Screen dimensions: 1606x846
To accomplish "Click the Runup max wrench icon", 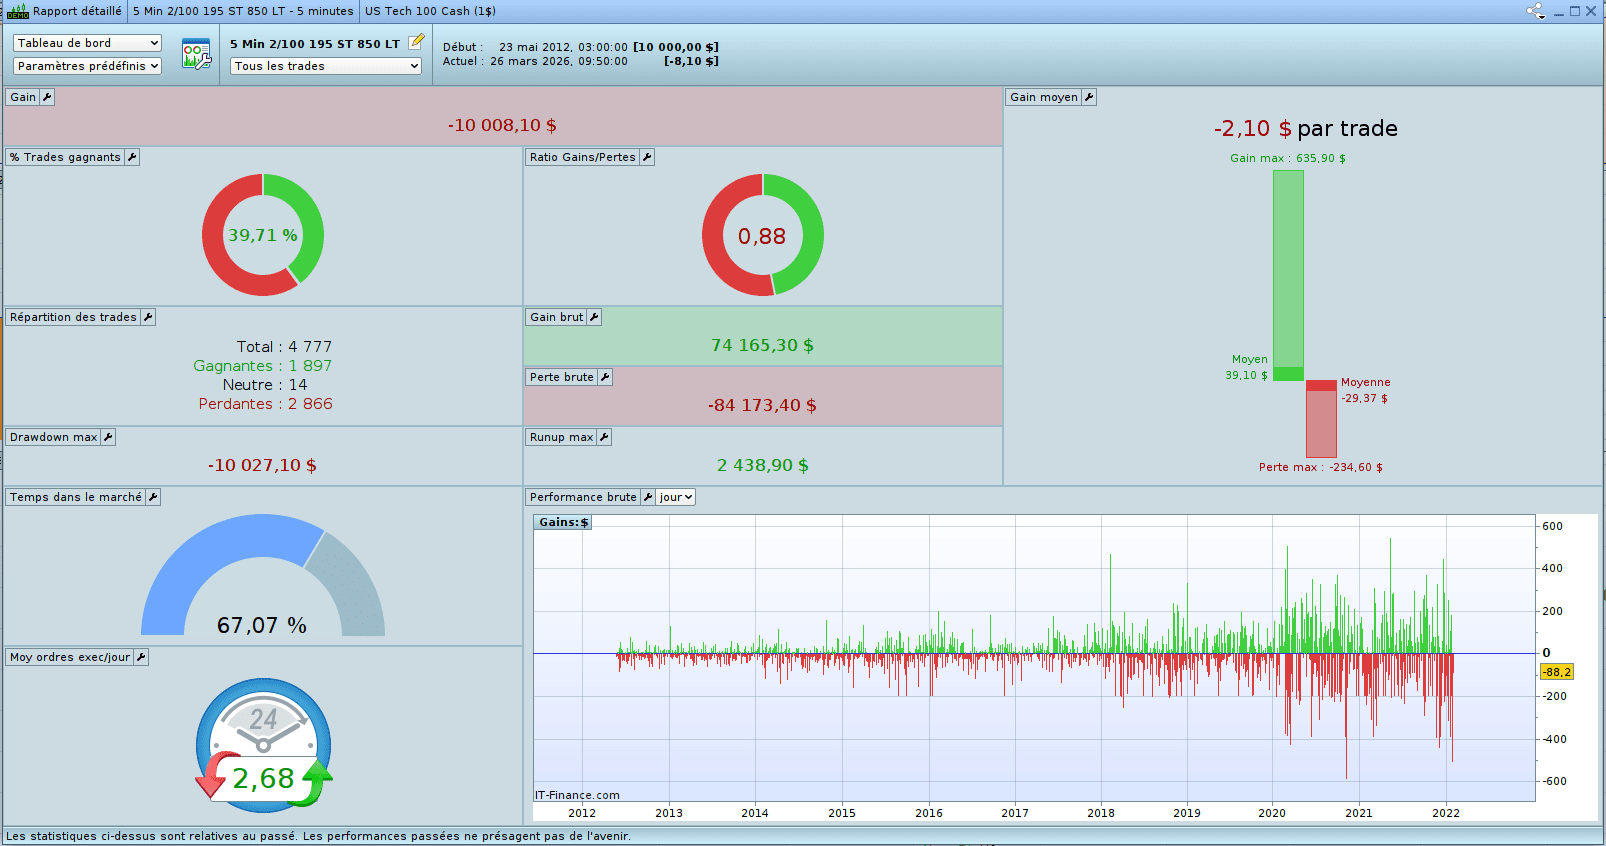I will click(x=604, y=437).
